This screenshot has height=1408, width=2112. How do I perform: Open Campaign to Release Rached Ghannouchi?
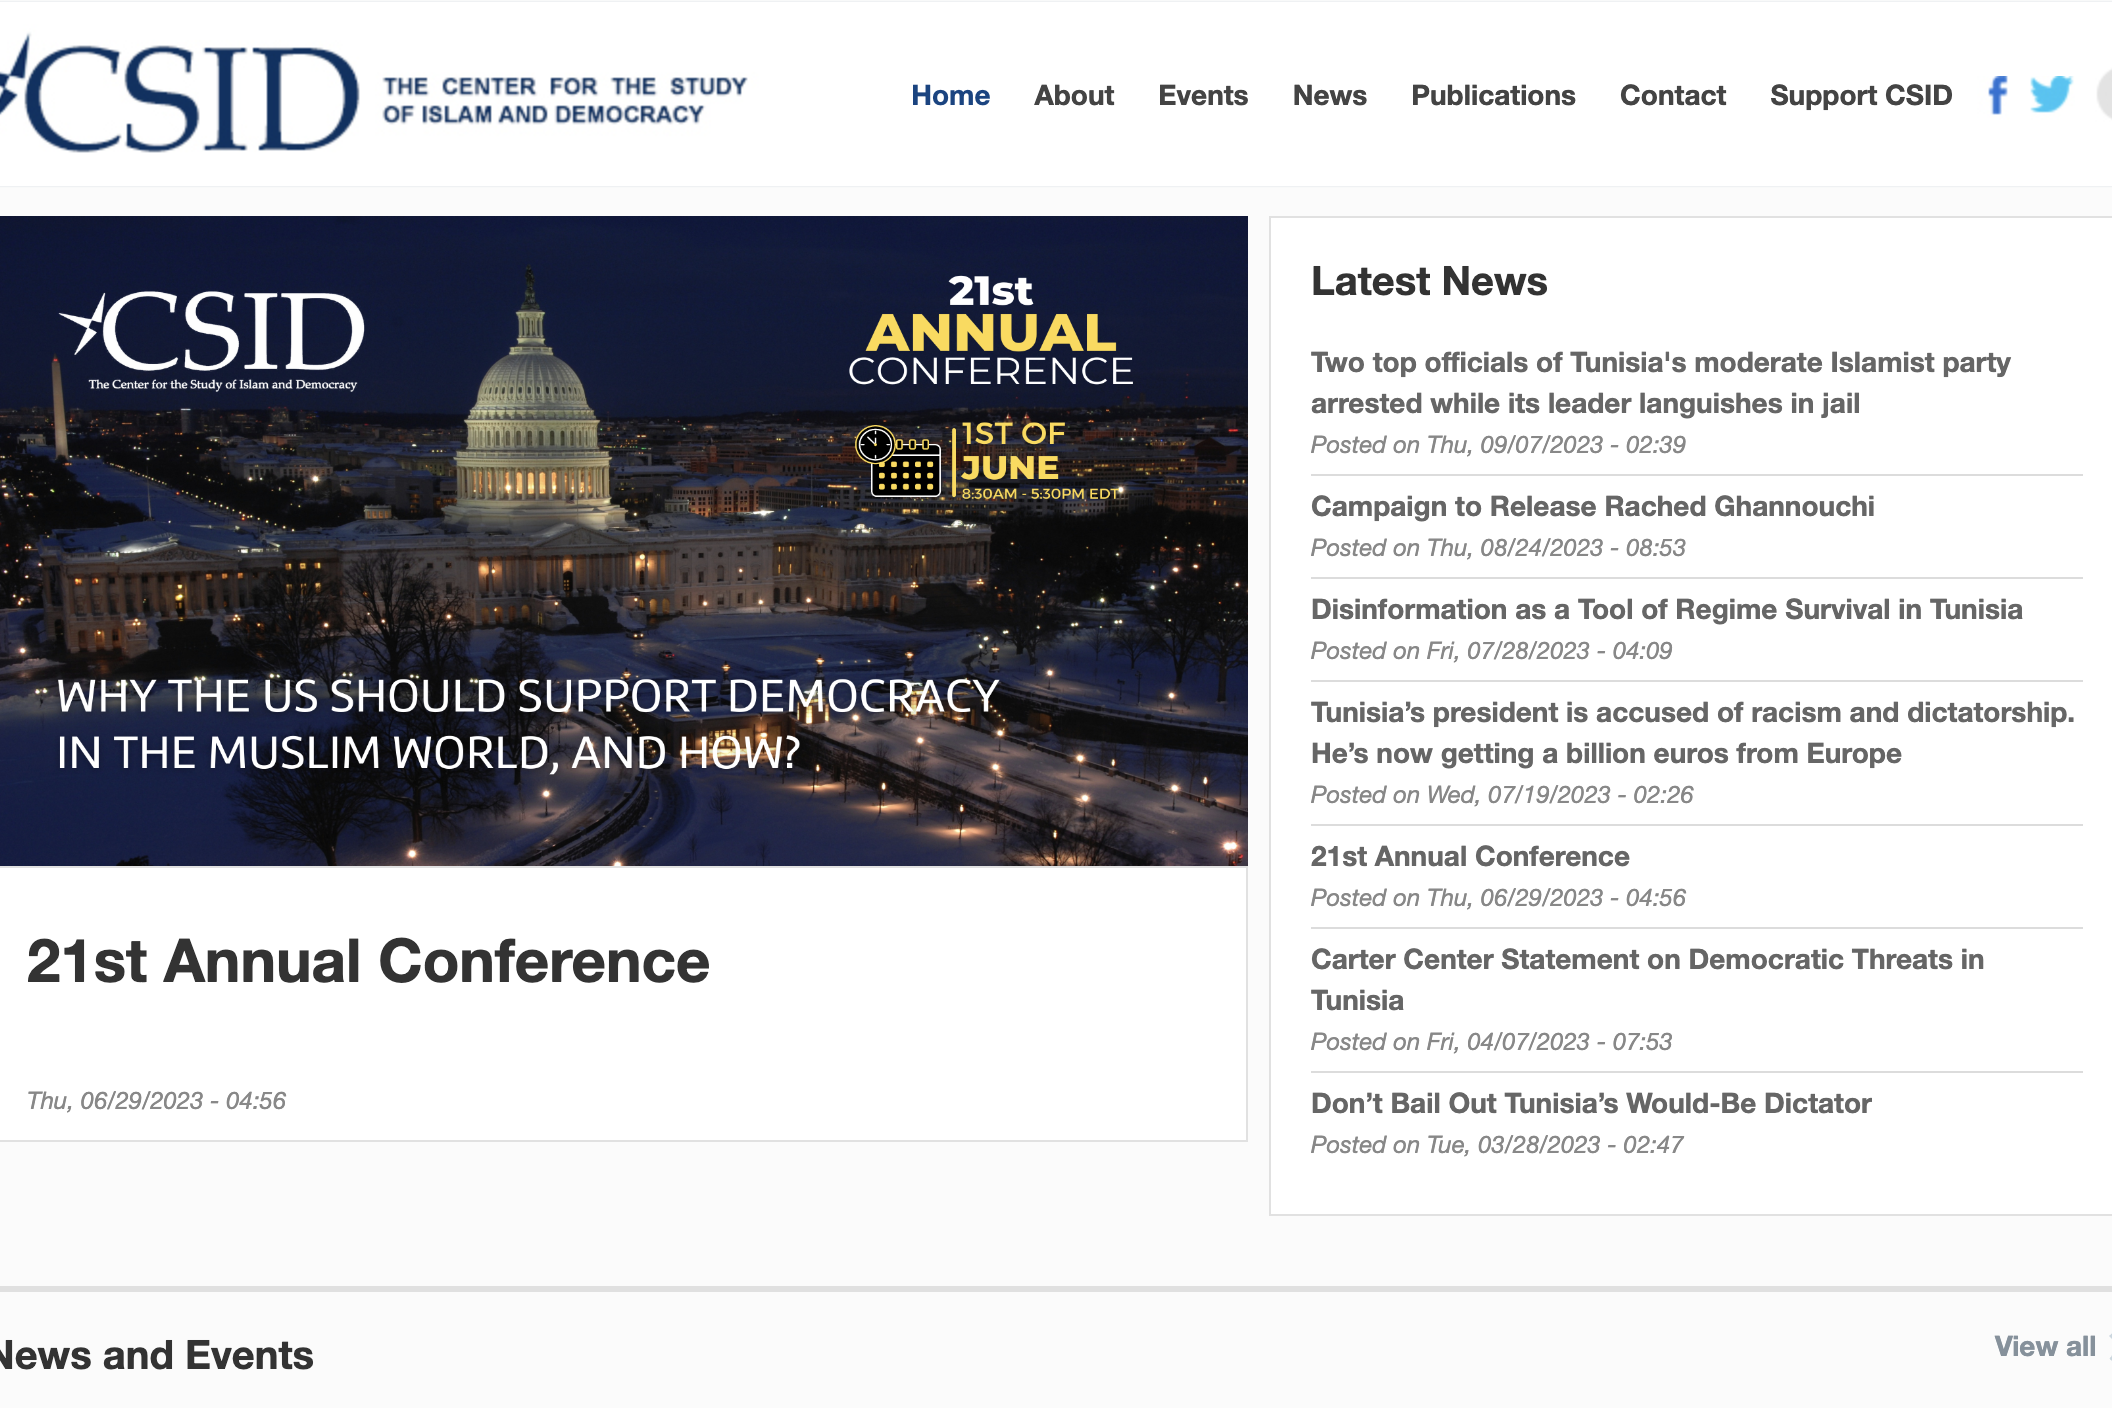click(1592, 507)
